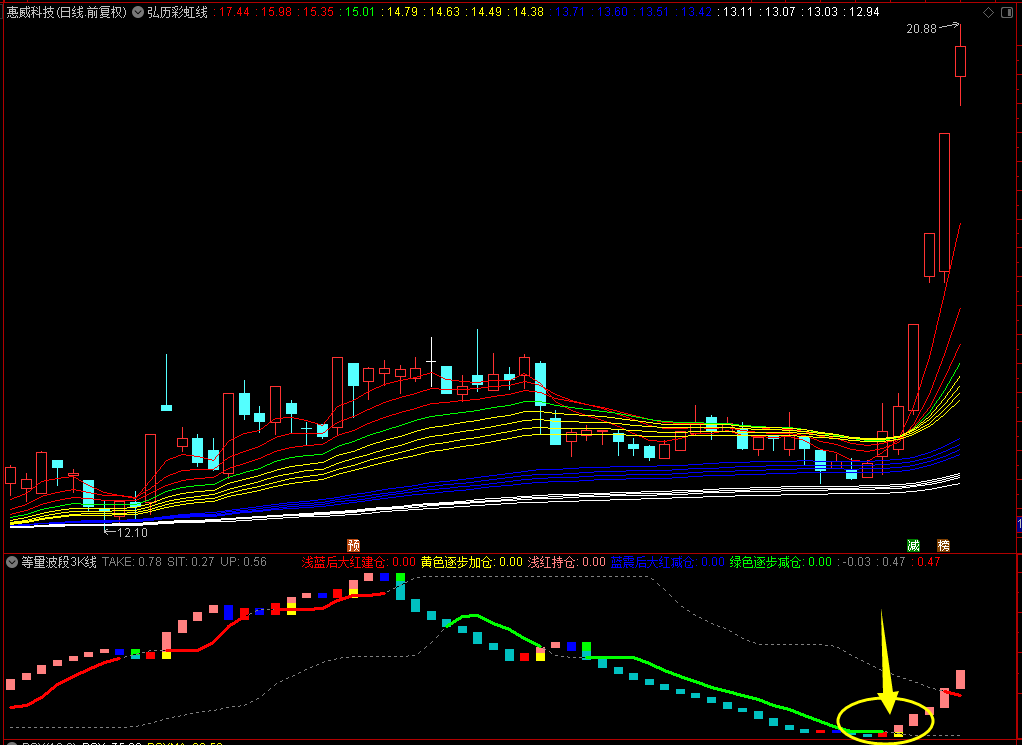Image resolution: width=1022 pixels, height=745 pixels.
Task: Click the outlined diamond icon top-right
Action: coord(989,12)
